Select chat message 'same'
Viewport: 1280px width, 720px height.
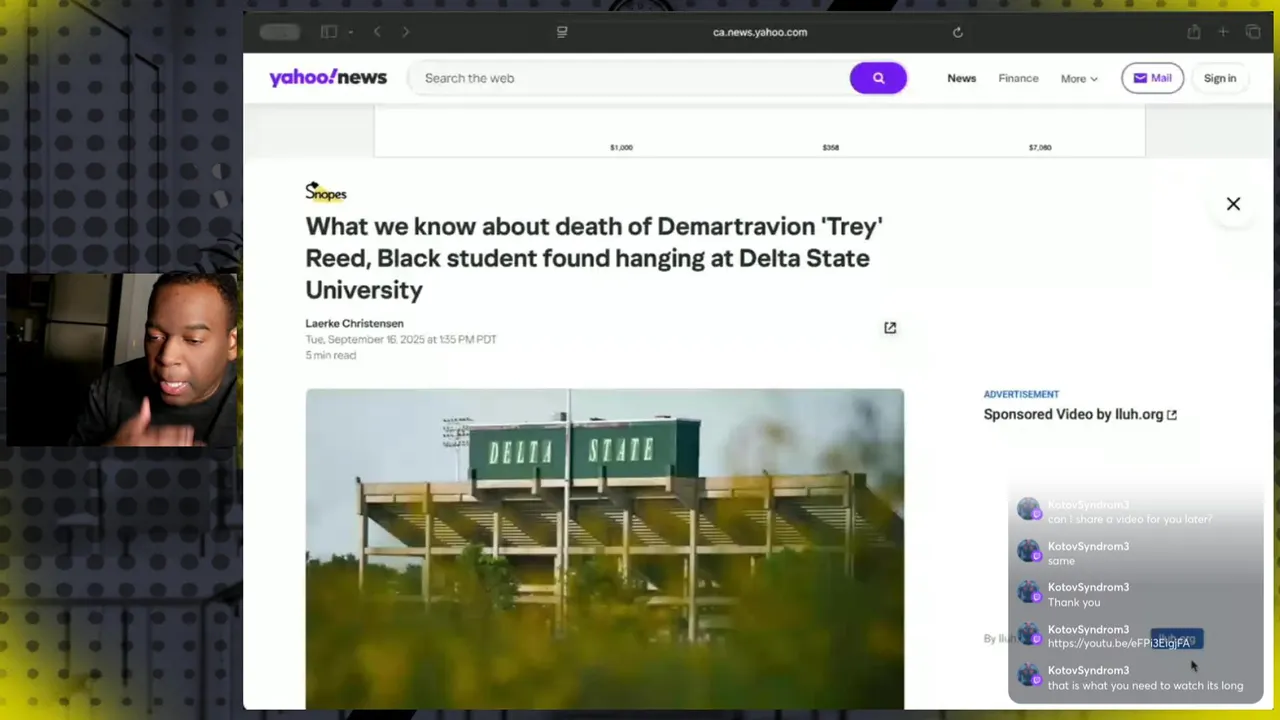1061,561
